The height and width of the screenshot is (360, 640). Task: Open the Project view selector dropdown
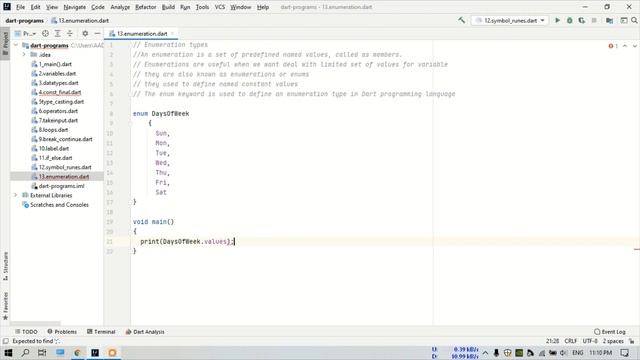25,33
